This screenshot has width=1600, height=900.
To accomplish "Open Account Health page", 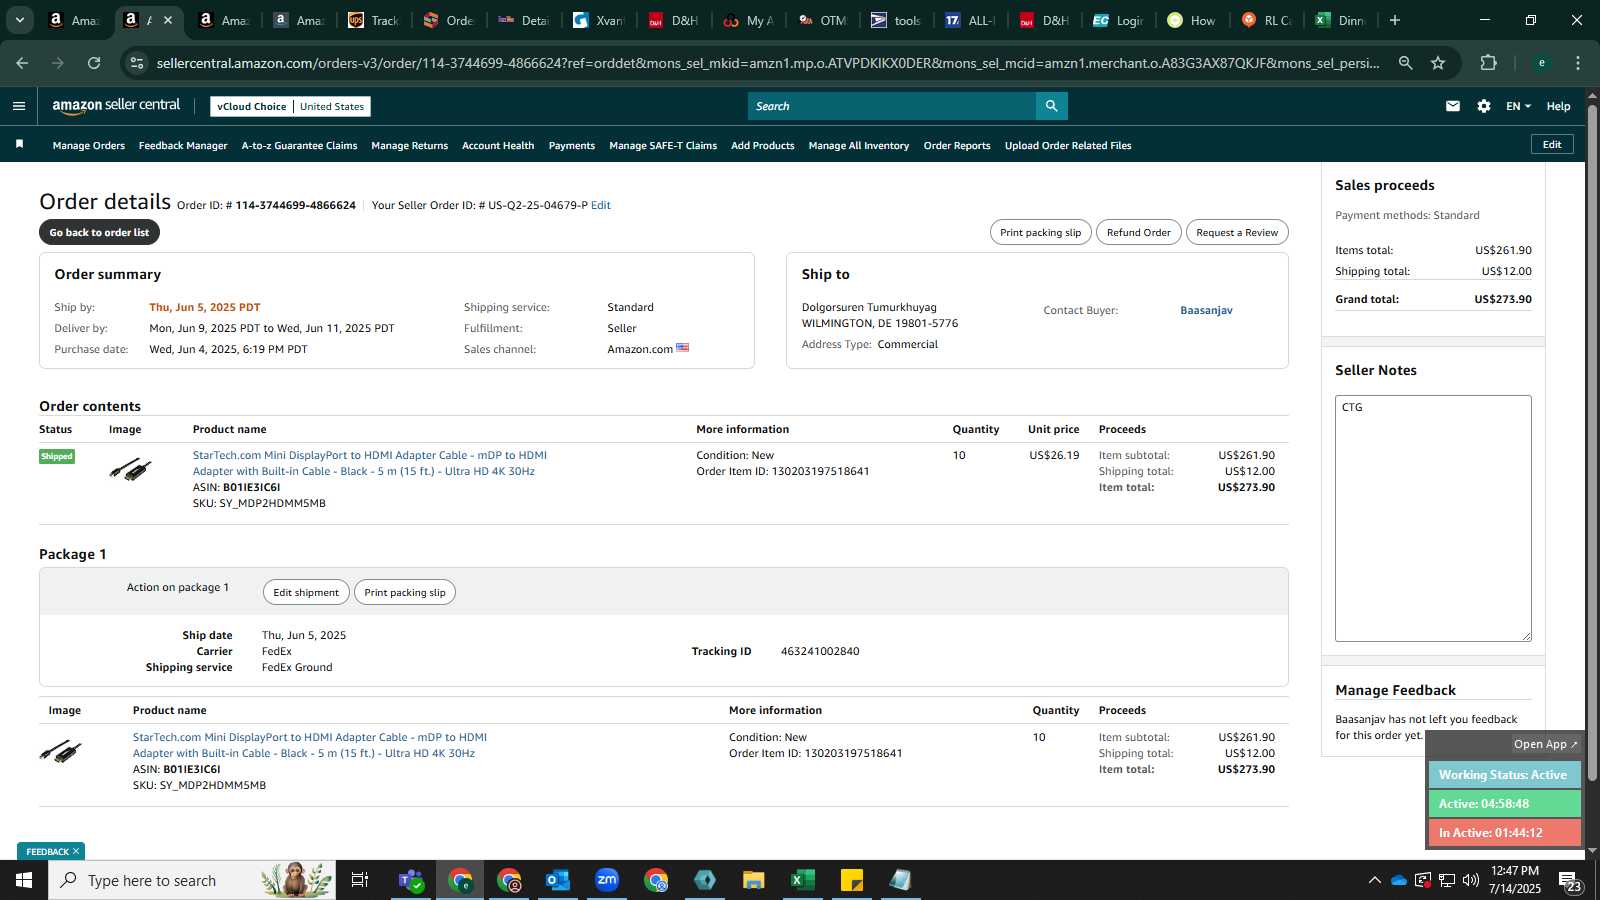I will click(x=498, y=146).
